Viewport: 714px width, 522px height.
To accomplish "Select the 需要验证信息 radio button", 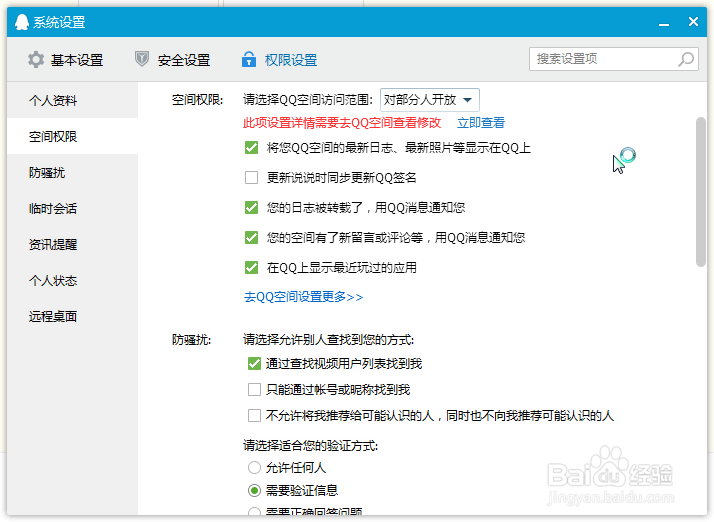I will click(254, 490).
